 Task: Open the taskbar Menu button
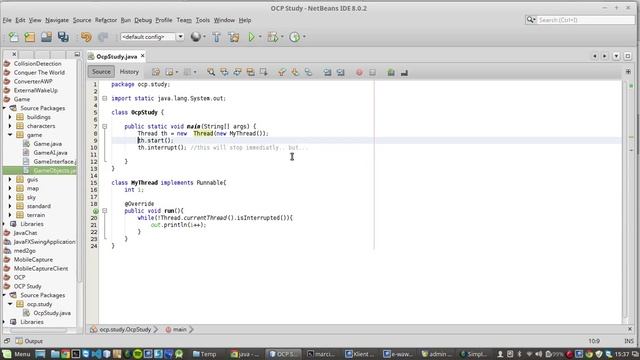16,354
